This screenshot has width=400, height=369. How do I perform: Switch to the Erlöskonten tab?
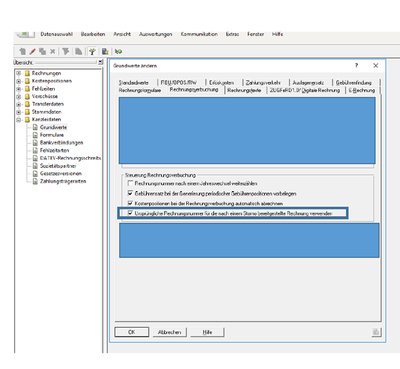click(x=222, y=82)
